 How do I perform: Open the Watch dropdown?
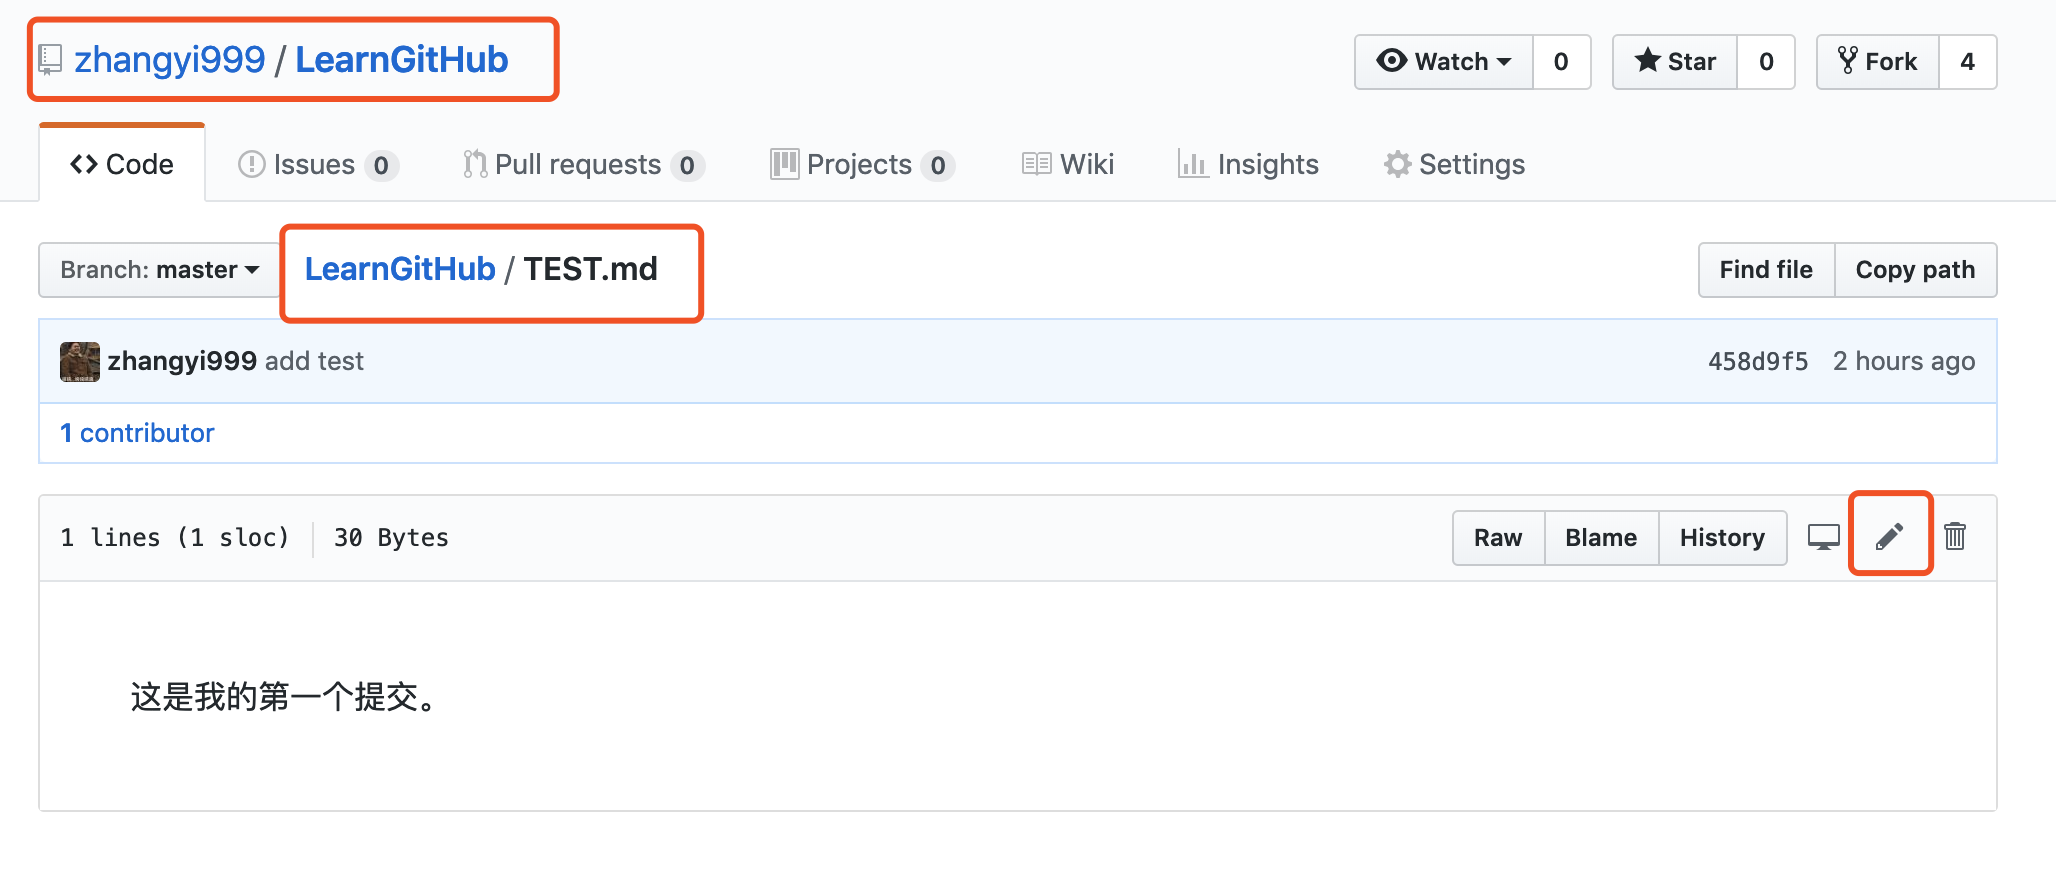pos(1444,62)
